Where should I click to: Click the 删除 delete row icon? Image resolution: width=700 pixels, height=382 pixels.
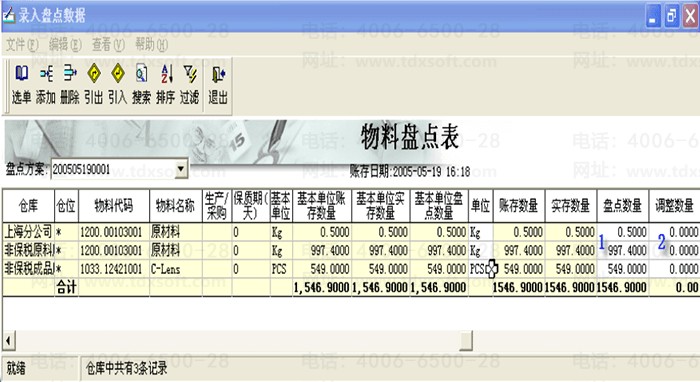pyautogui.click(x=70, y=74)
